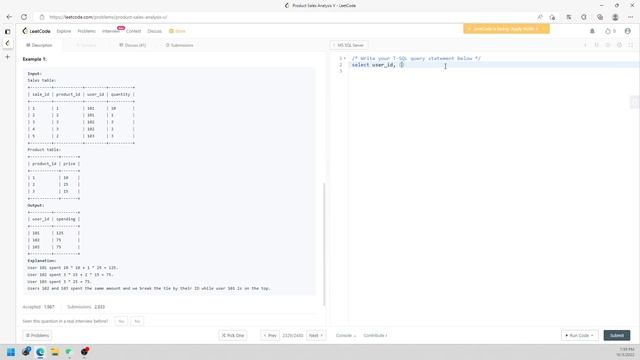Switch to the Discuss tab
Screen dimensions: 640x360
[x=133, y=45]
